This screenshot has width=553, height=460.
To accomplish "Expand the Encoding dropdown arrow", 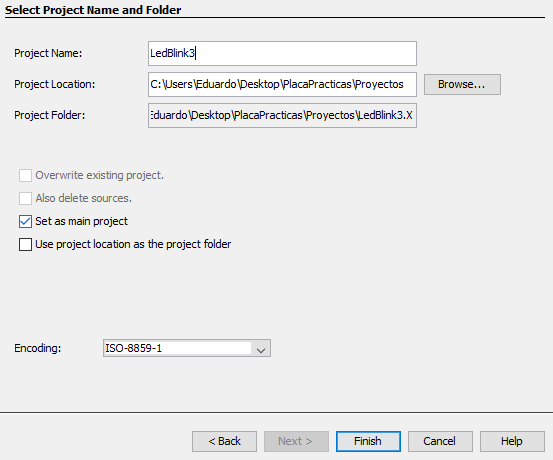I will pos(261,349).
